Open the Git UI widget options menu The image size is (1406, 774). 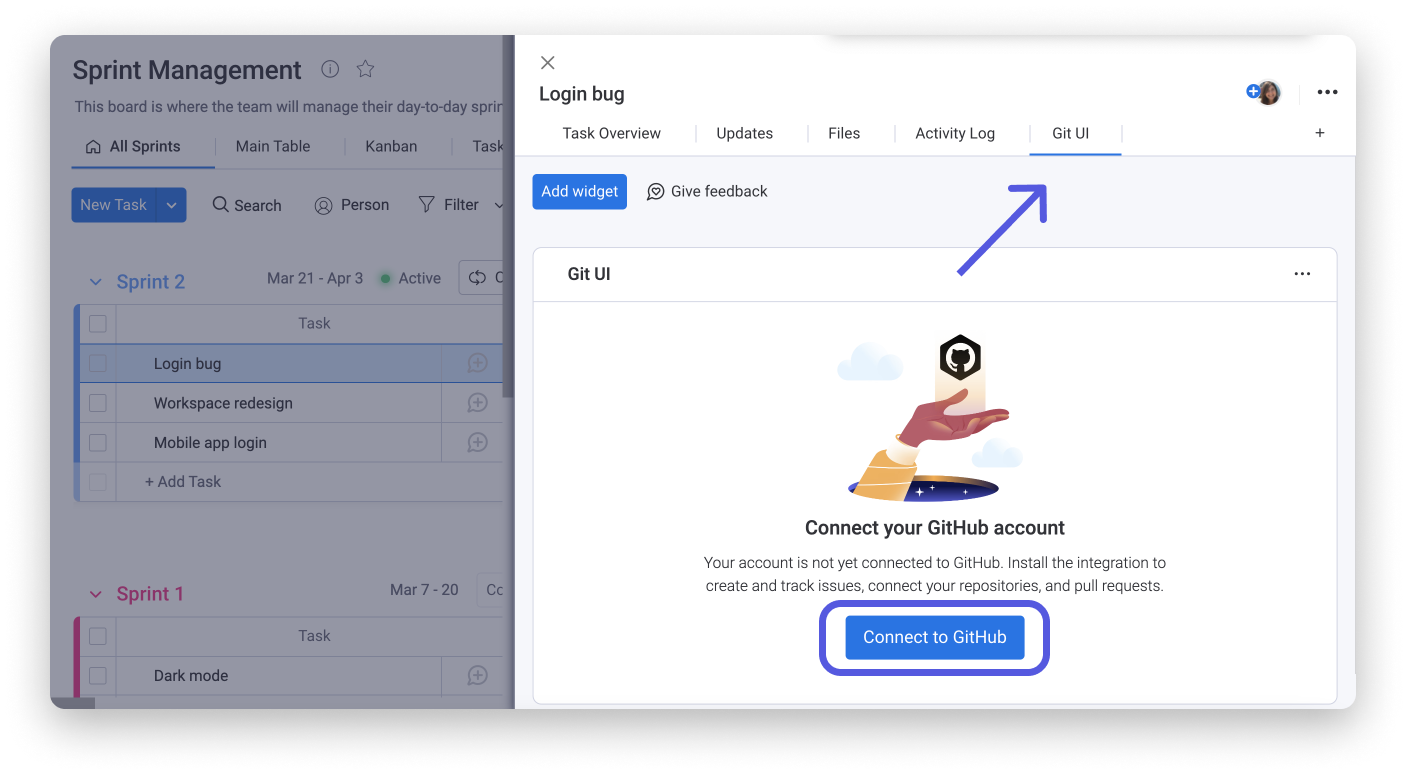point(1302,273)
